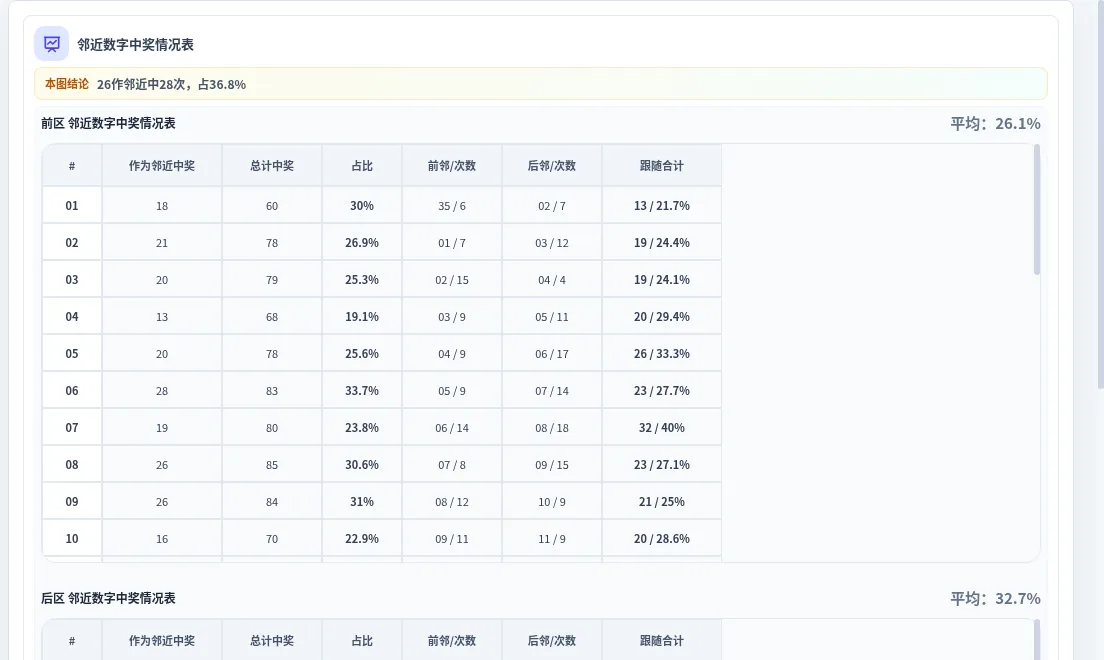The height and width of the screenshot is (660, 1104).
Task: Select row number 05 cell
Action: pos(72,354)
